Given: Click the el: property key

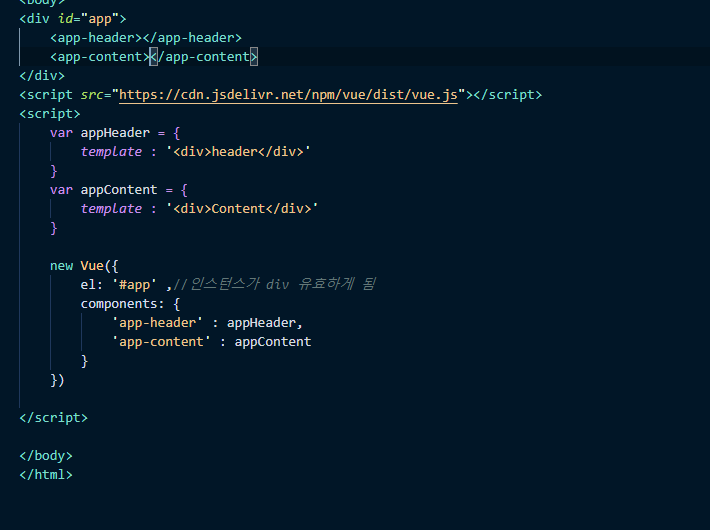Looking at the screenshot, I should [x=92, y=285].
